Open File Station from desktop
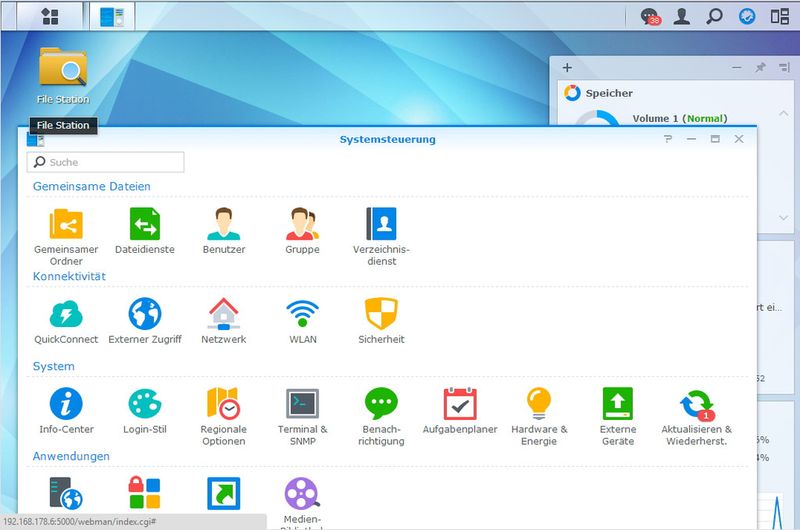Viewport: 800px width, 530px height. tap(63, 68)
